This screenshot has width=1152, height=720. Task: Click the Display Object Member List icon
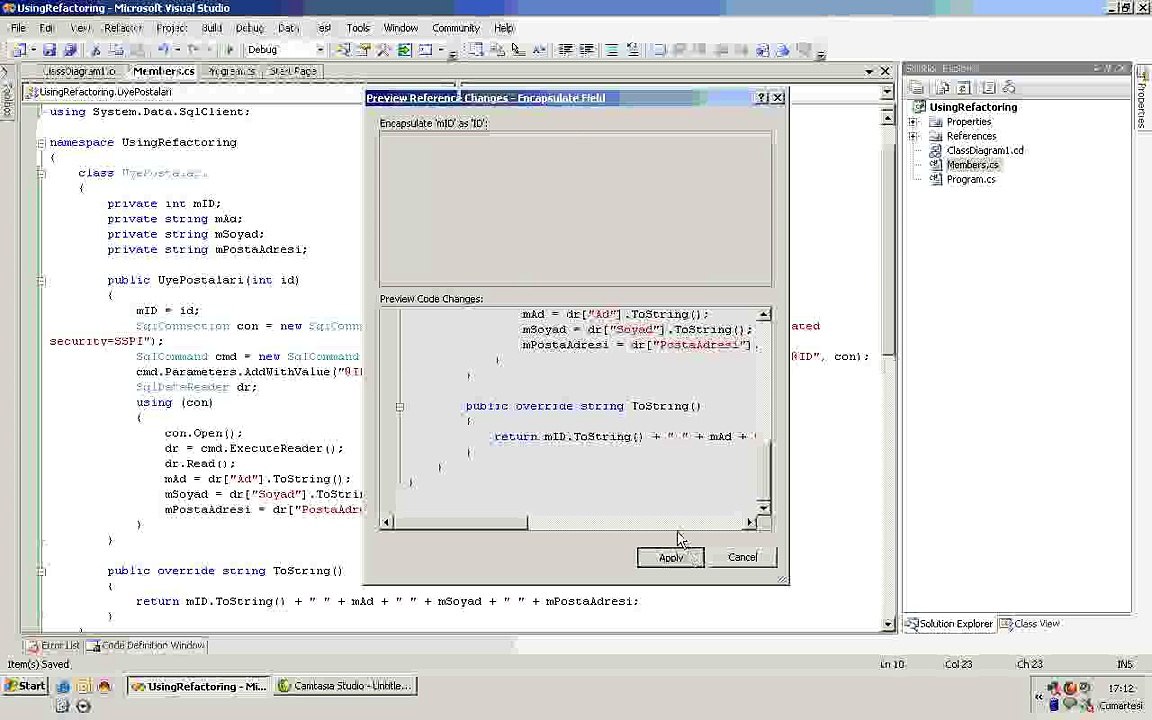tap(476, 50)
